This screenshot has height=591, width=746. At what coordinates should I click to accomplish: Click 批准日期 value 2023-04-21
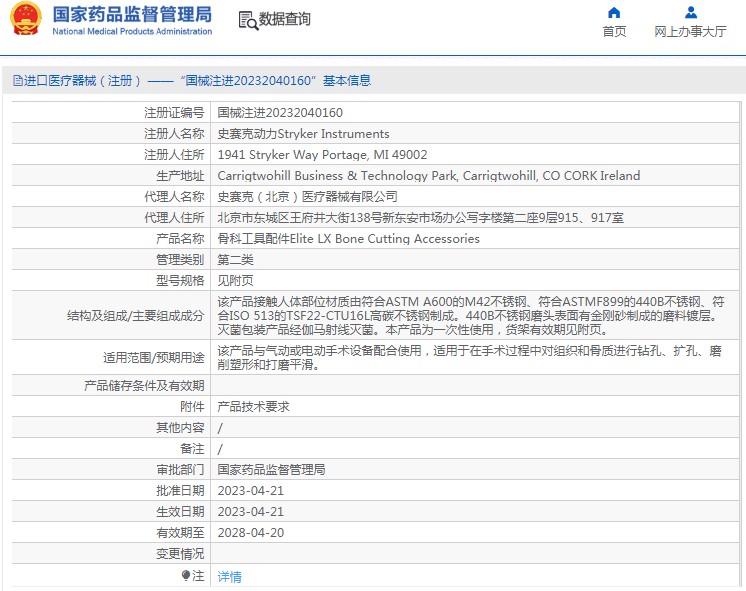coord(251,490)
